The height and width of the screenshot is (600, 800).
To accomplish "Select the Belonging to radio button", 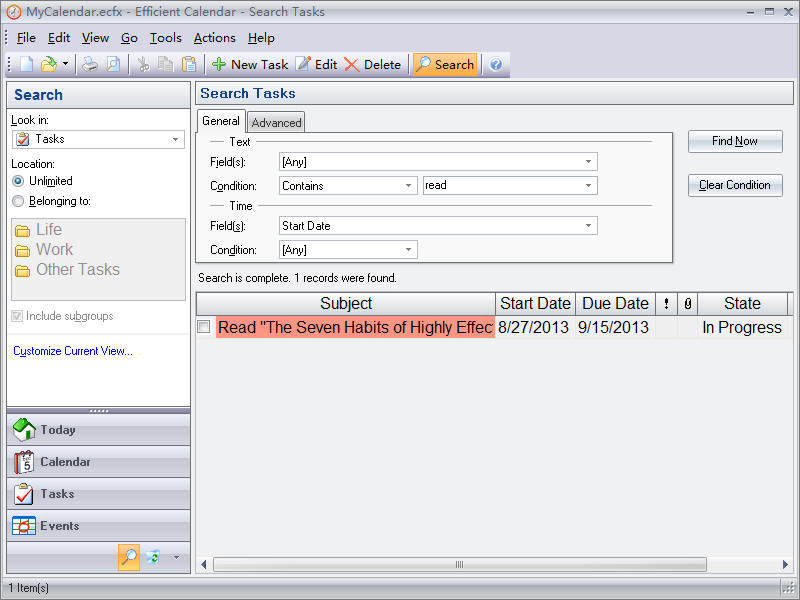I will click(x=18, y=201).
